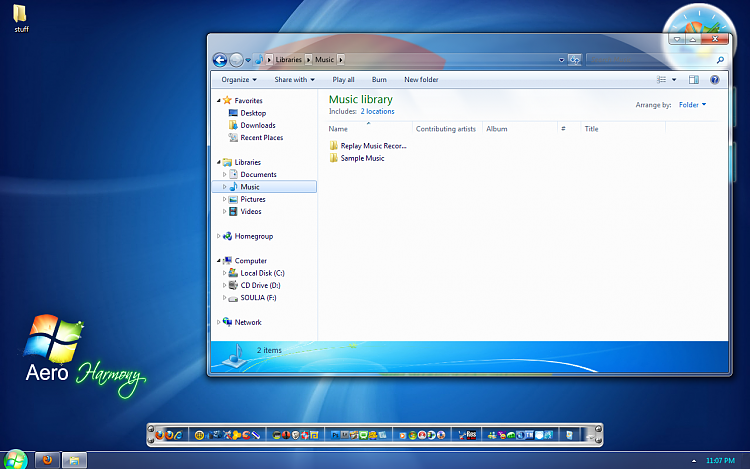The height and width of the screenshot is (469, 750).
Task: Expand the Videos library node
Action: (224, 211)
